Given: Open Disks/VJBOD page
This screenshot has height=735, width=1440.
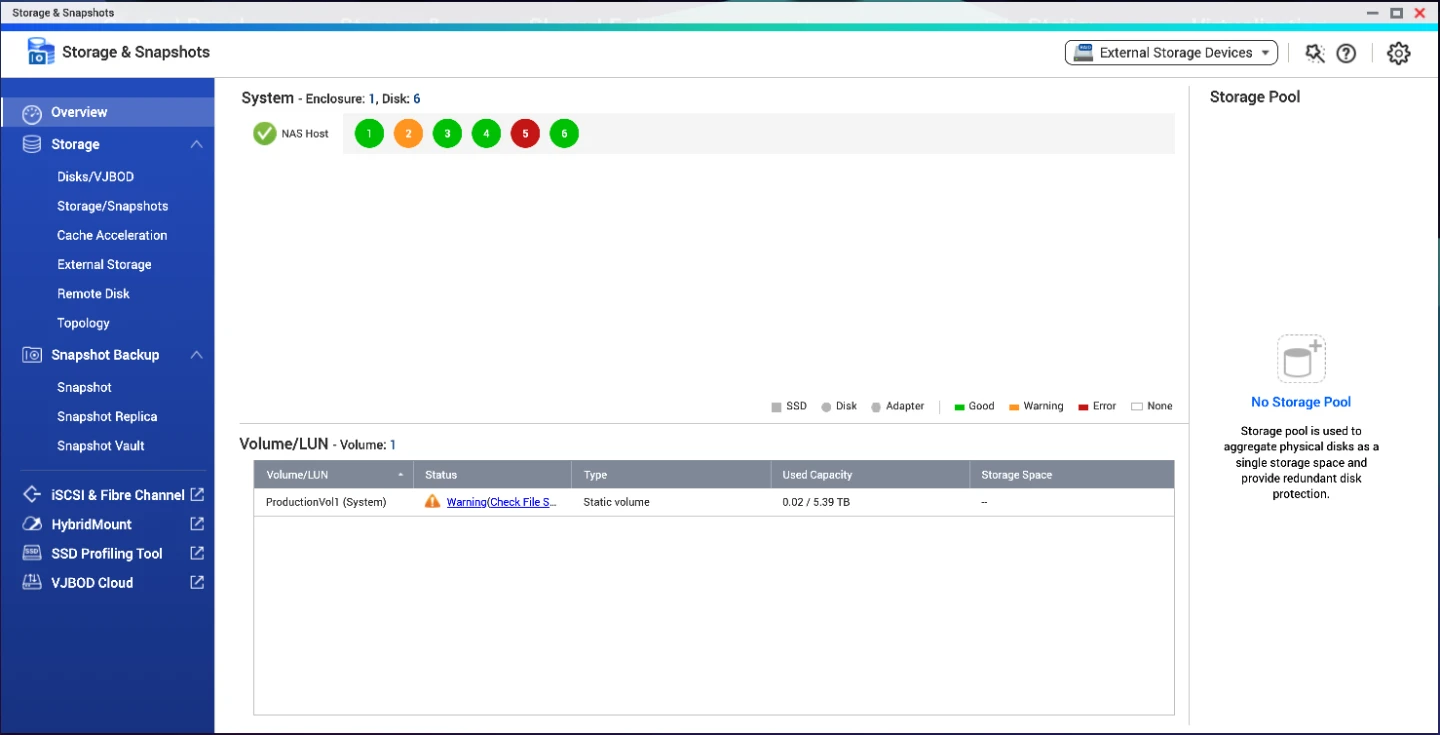Looking at the screenshot, I should (x=95, y=176).
